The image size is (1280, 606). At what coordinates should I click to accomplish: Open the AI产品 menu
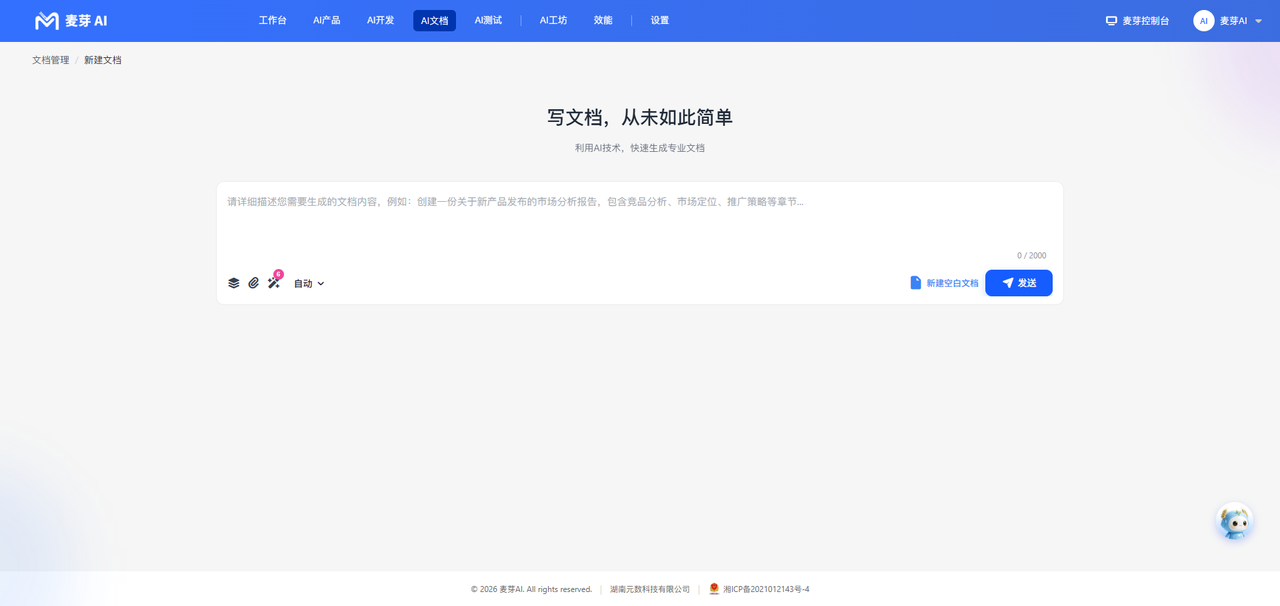pos(326,20)
